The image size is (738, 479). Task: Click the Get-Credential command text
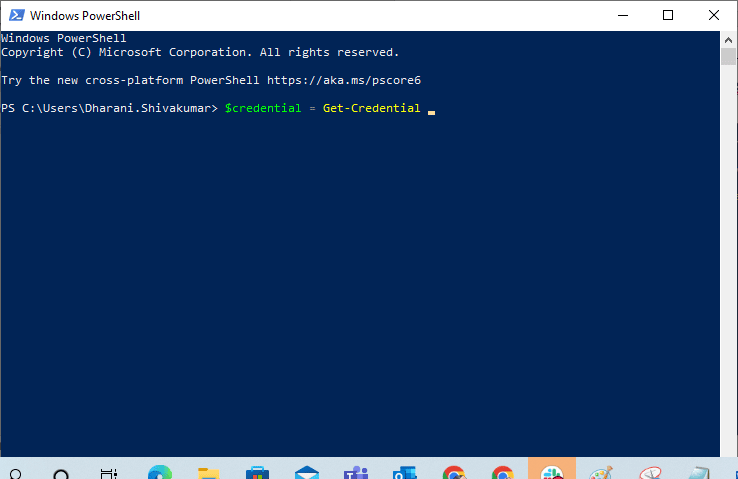pos(371,108)
